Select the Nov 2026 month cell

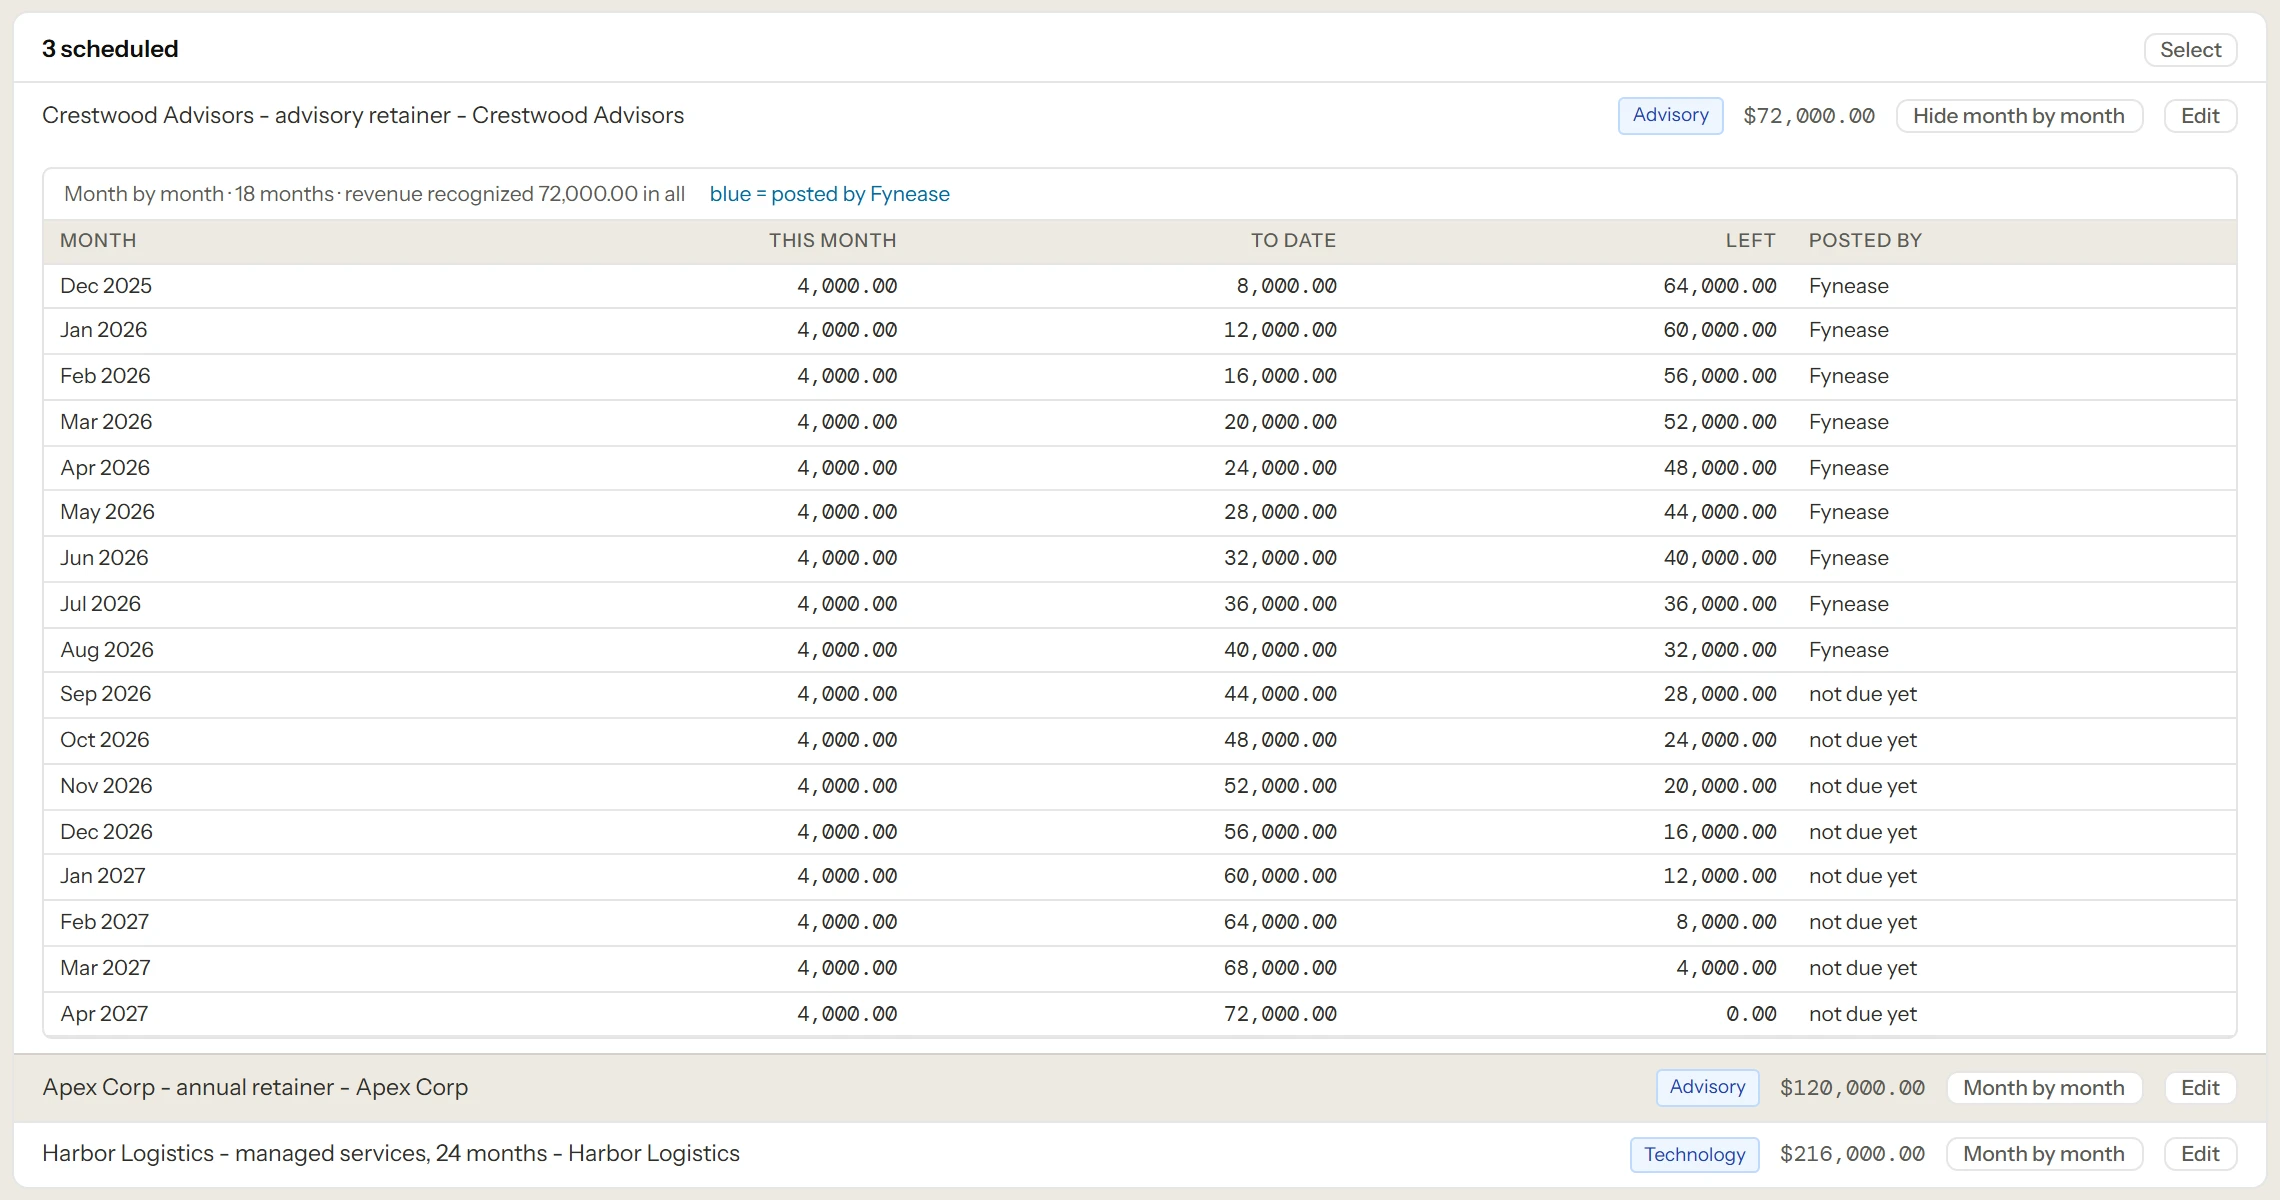click(x=106, y=786)
